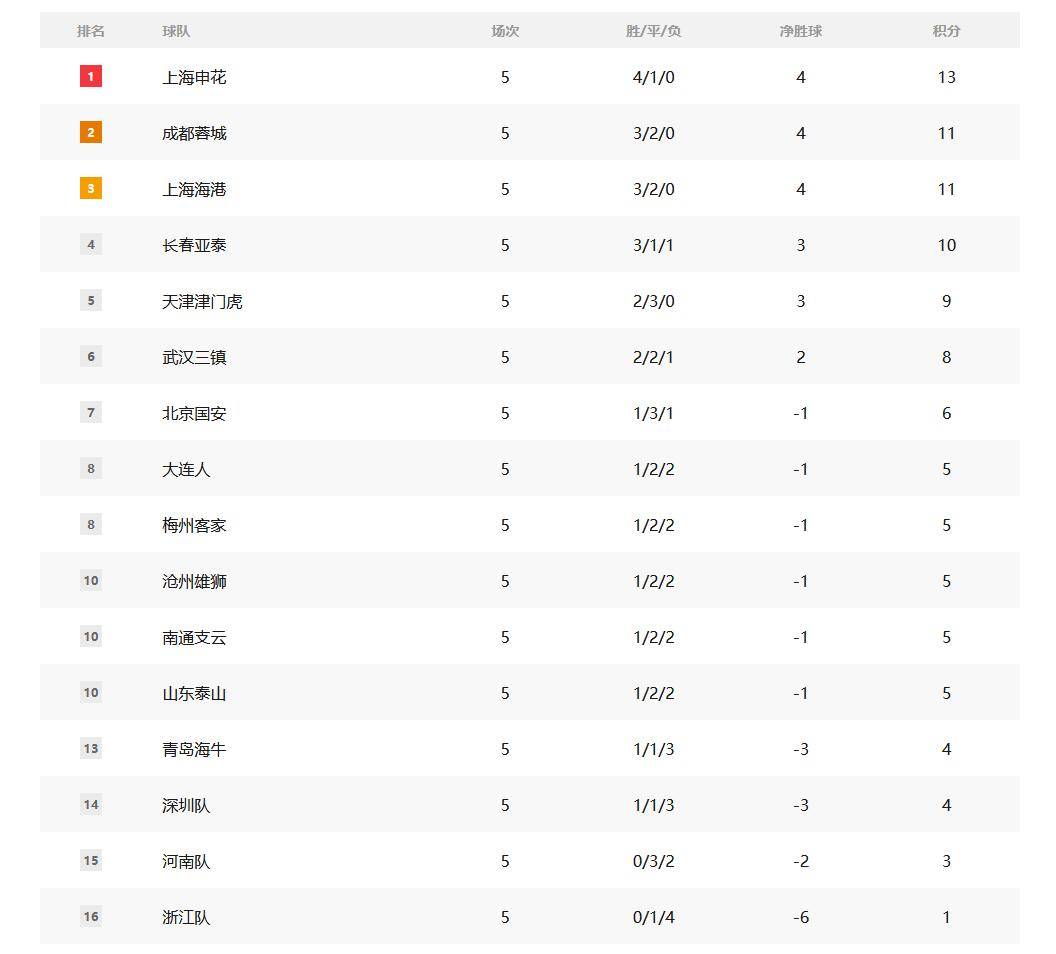
Task: Click the 积分 column header
Action: (x=946, y=31)
